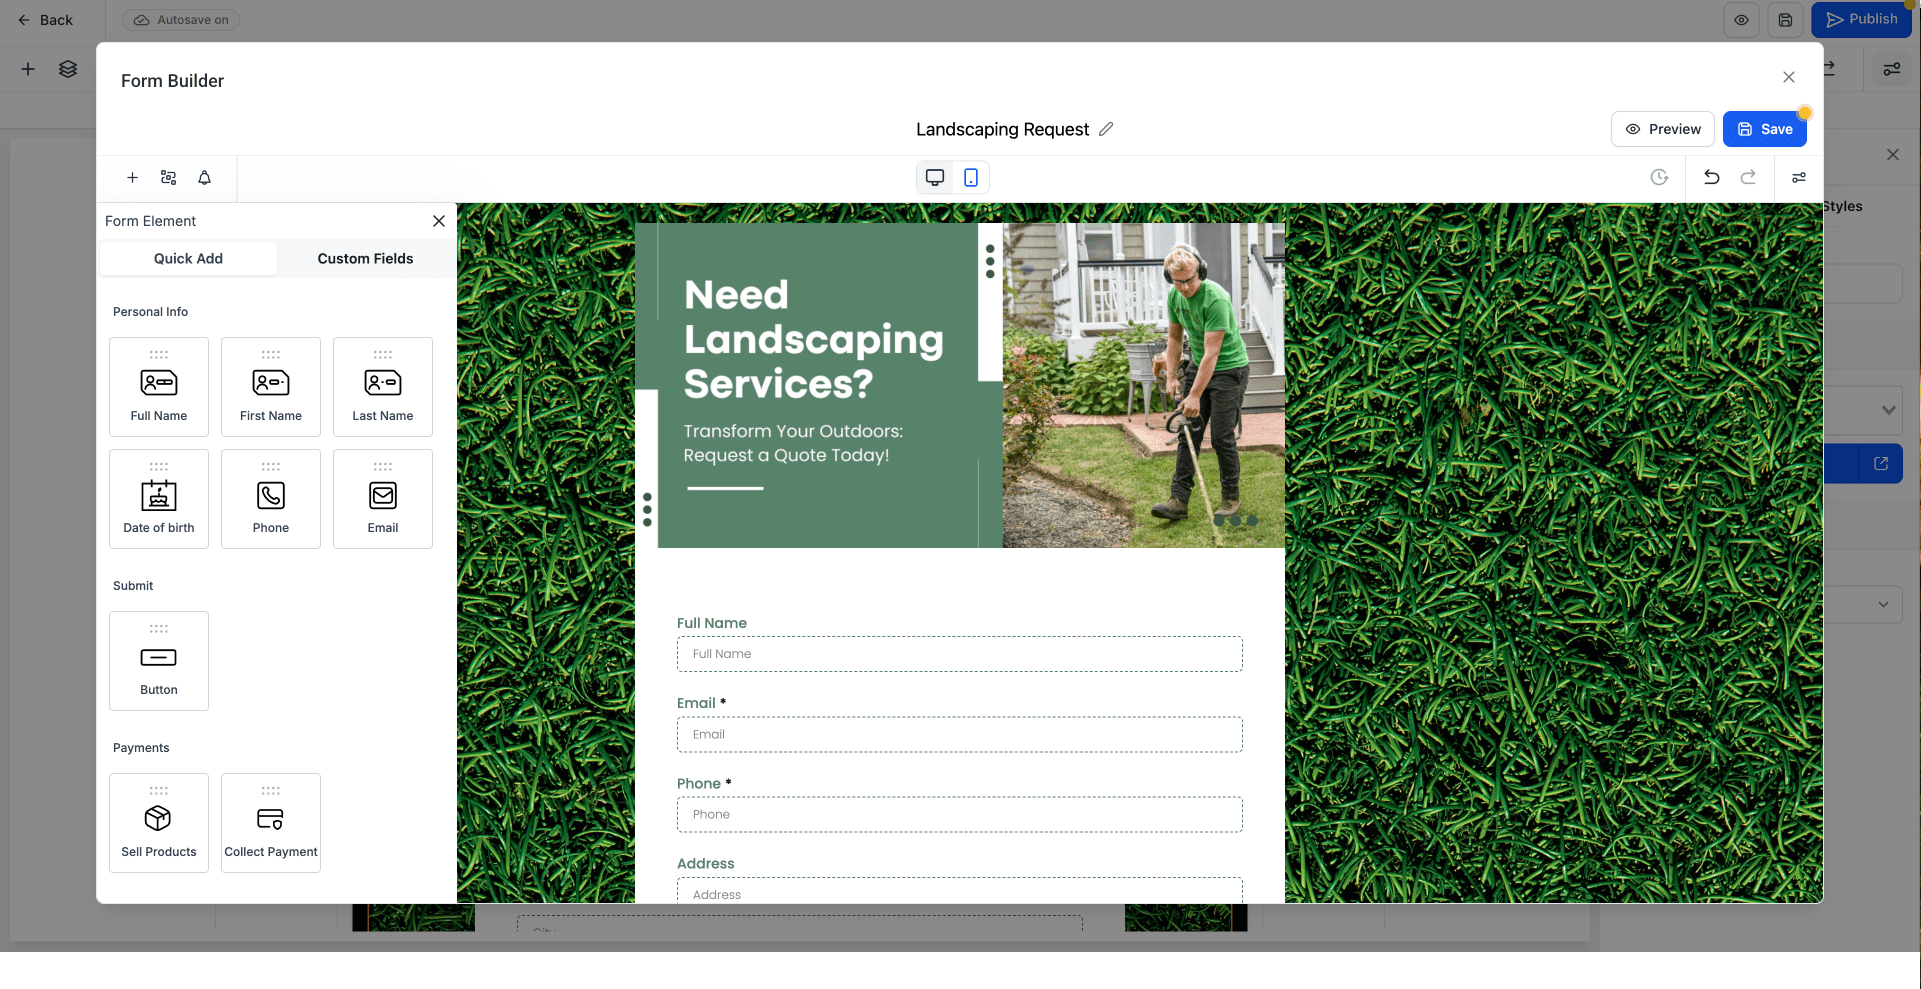Click the external link icon in right sidebar

click(x=1881, y=464)
